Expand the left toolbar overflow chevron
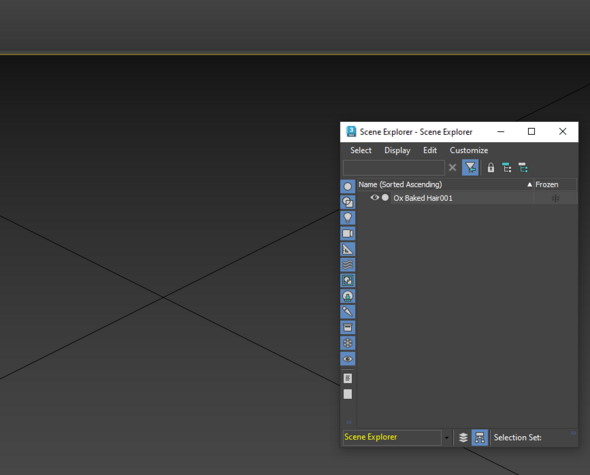 (349, 422)
